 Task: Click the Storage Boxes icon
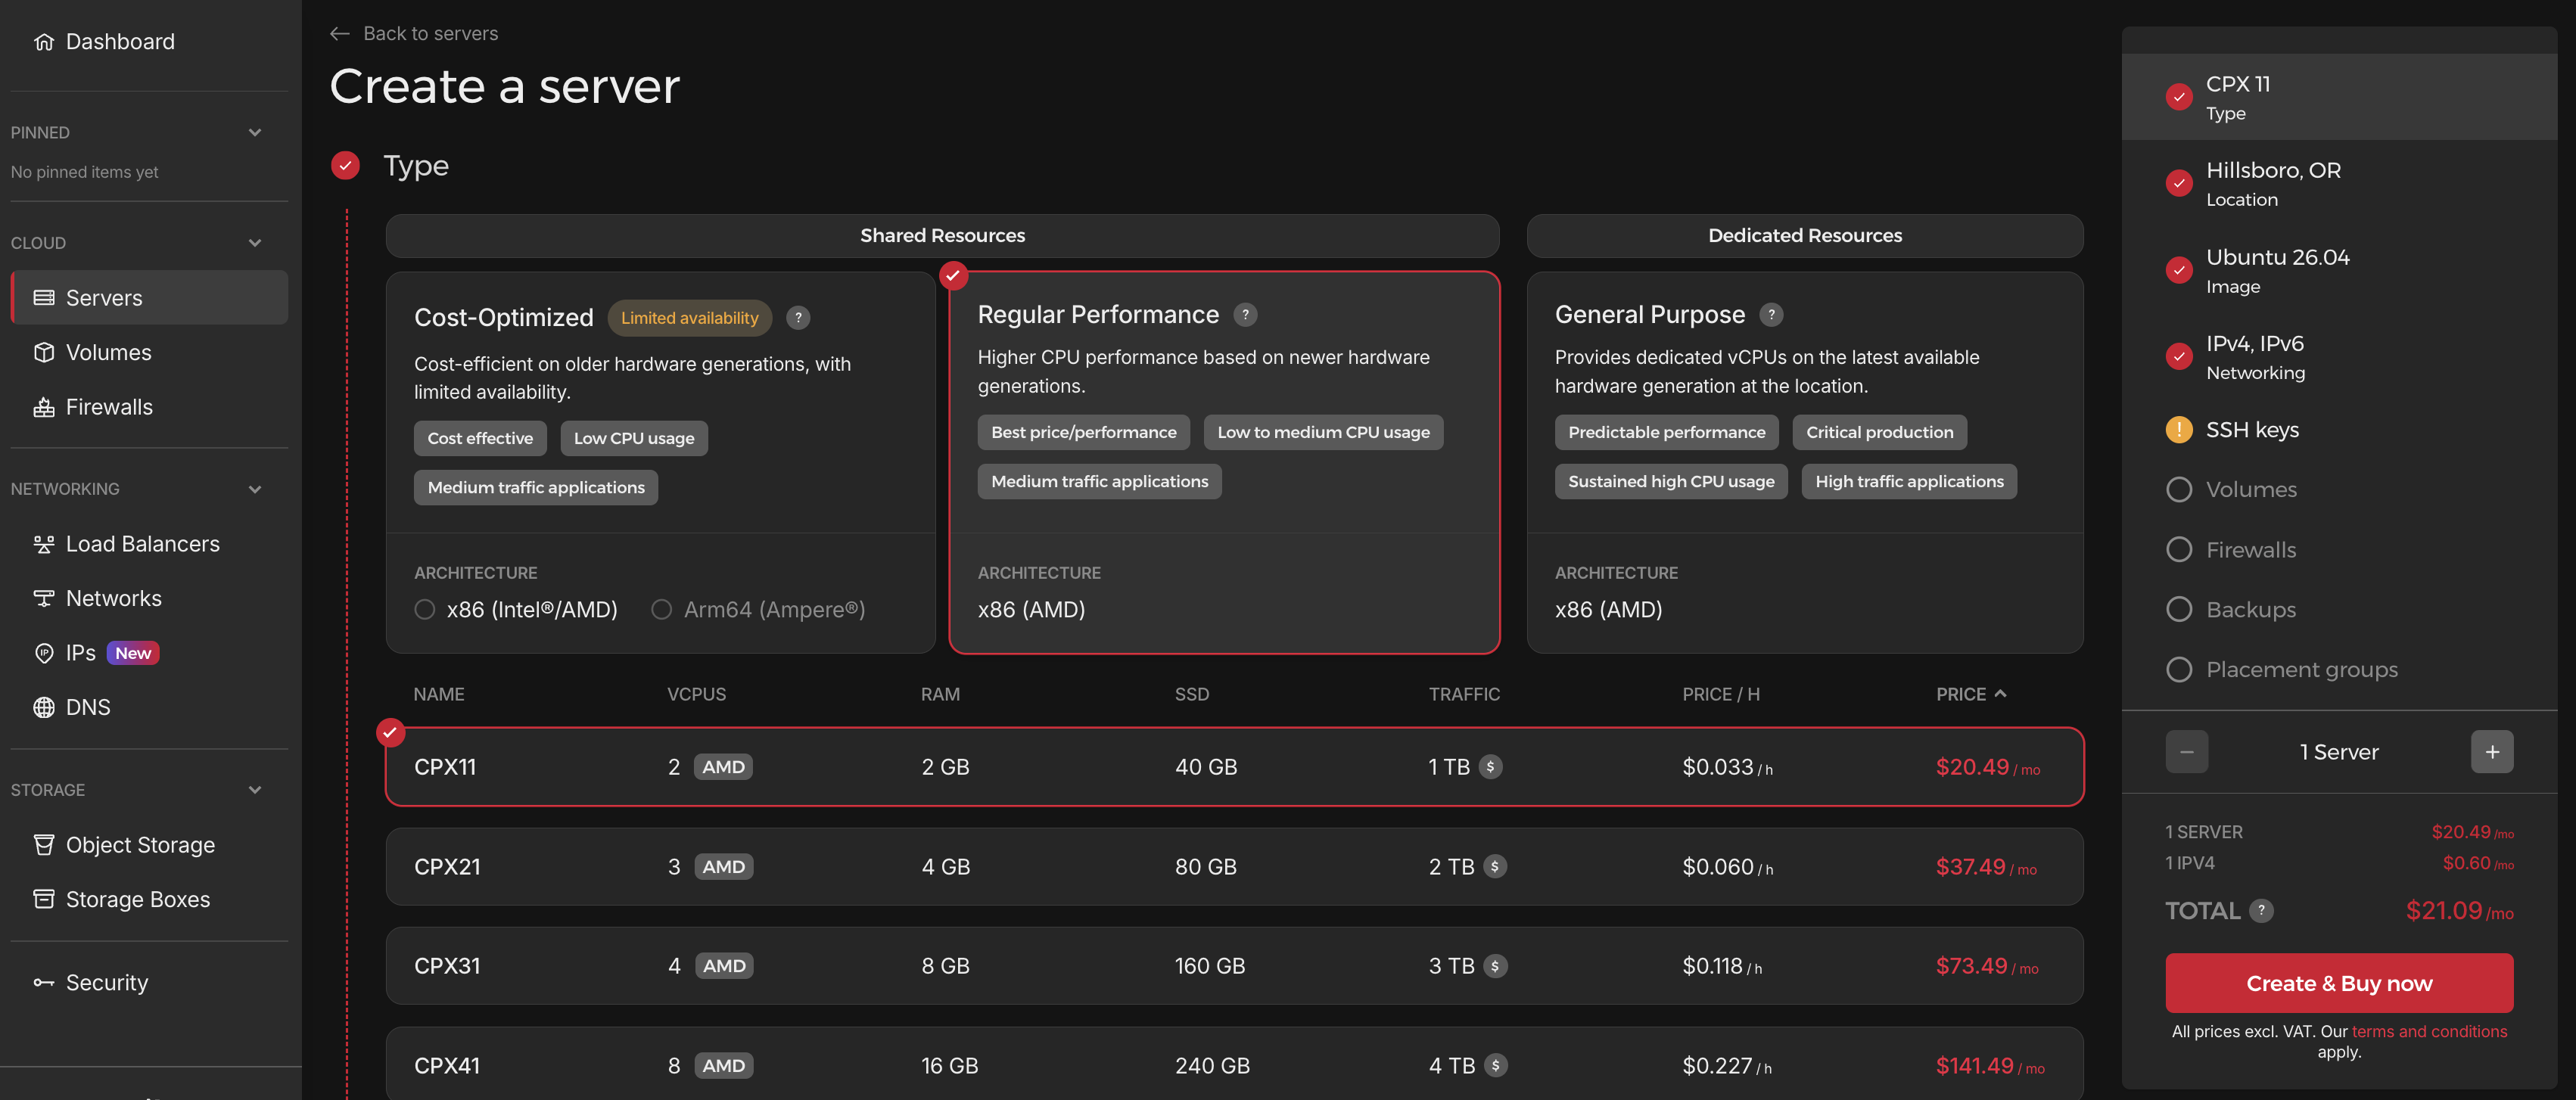(x=44, y=899)
